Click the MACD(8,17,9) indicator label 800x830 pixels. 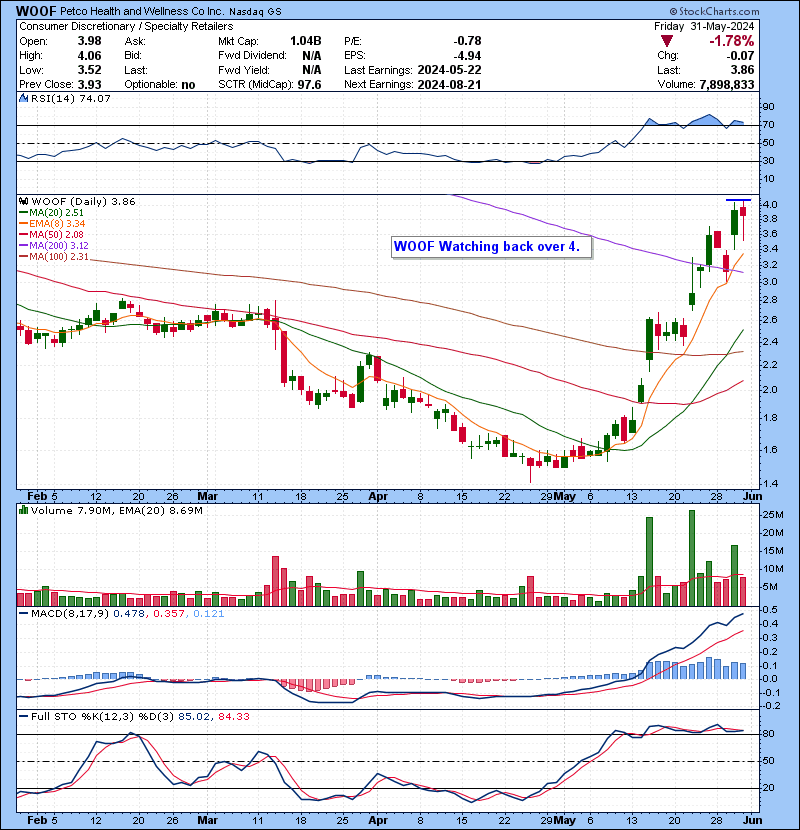pyautogui.click(x=63, y=613)
